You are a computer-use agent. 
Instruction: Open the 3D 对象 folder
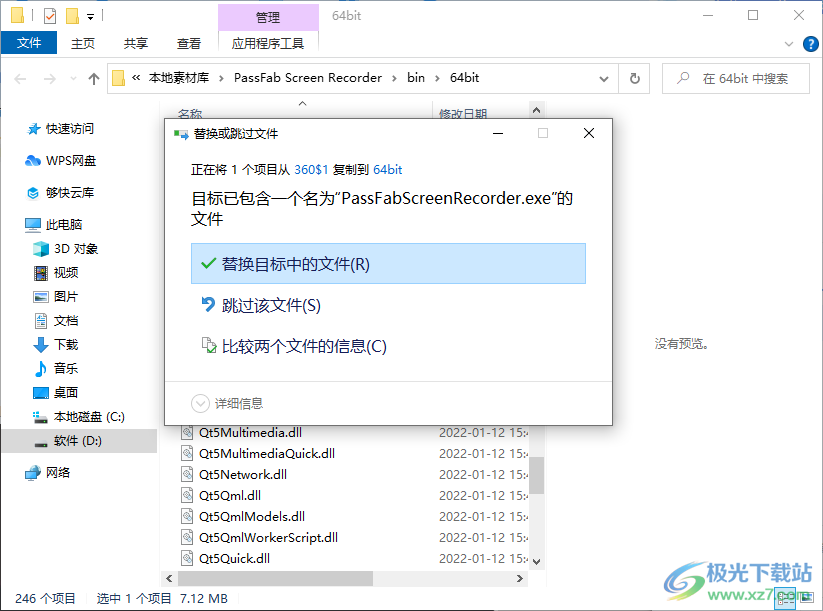tap(76, 249)
